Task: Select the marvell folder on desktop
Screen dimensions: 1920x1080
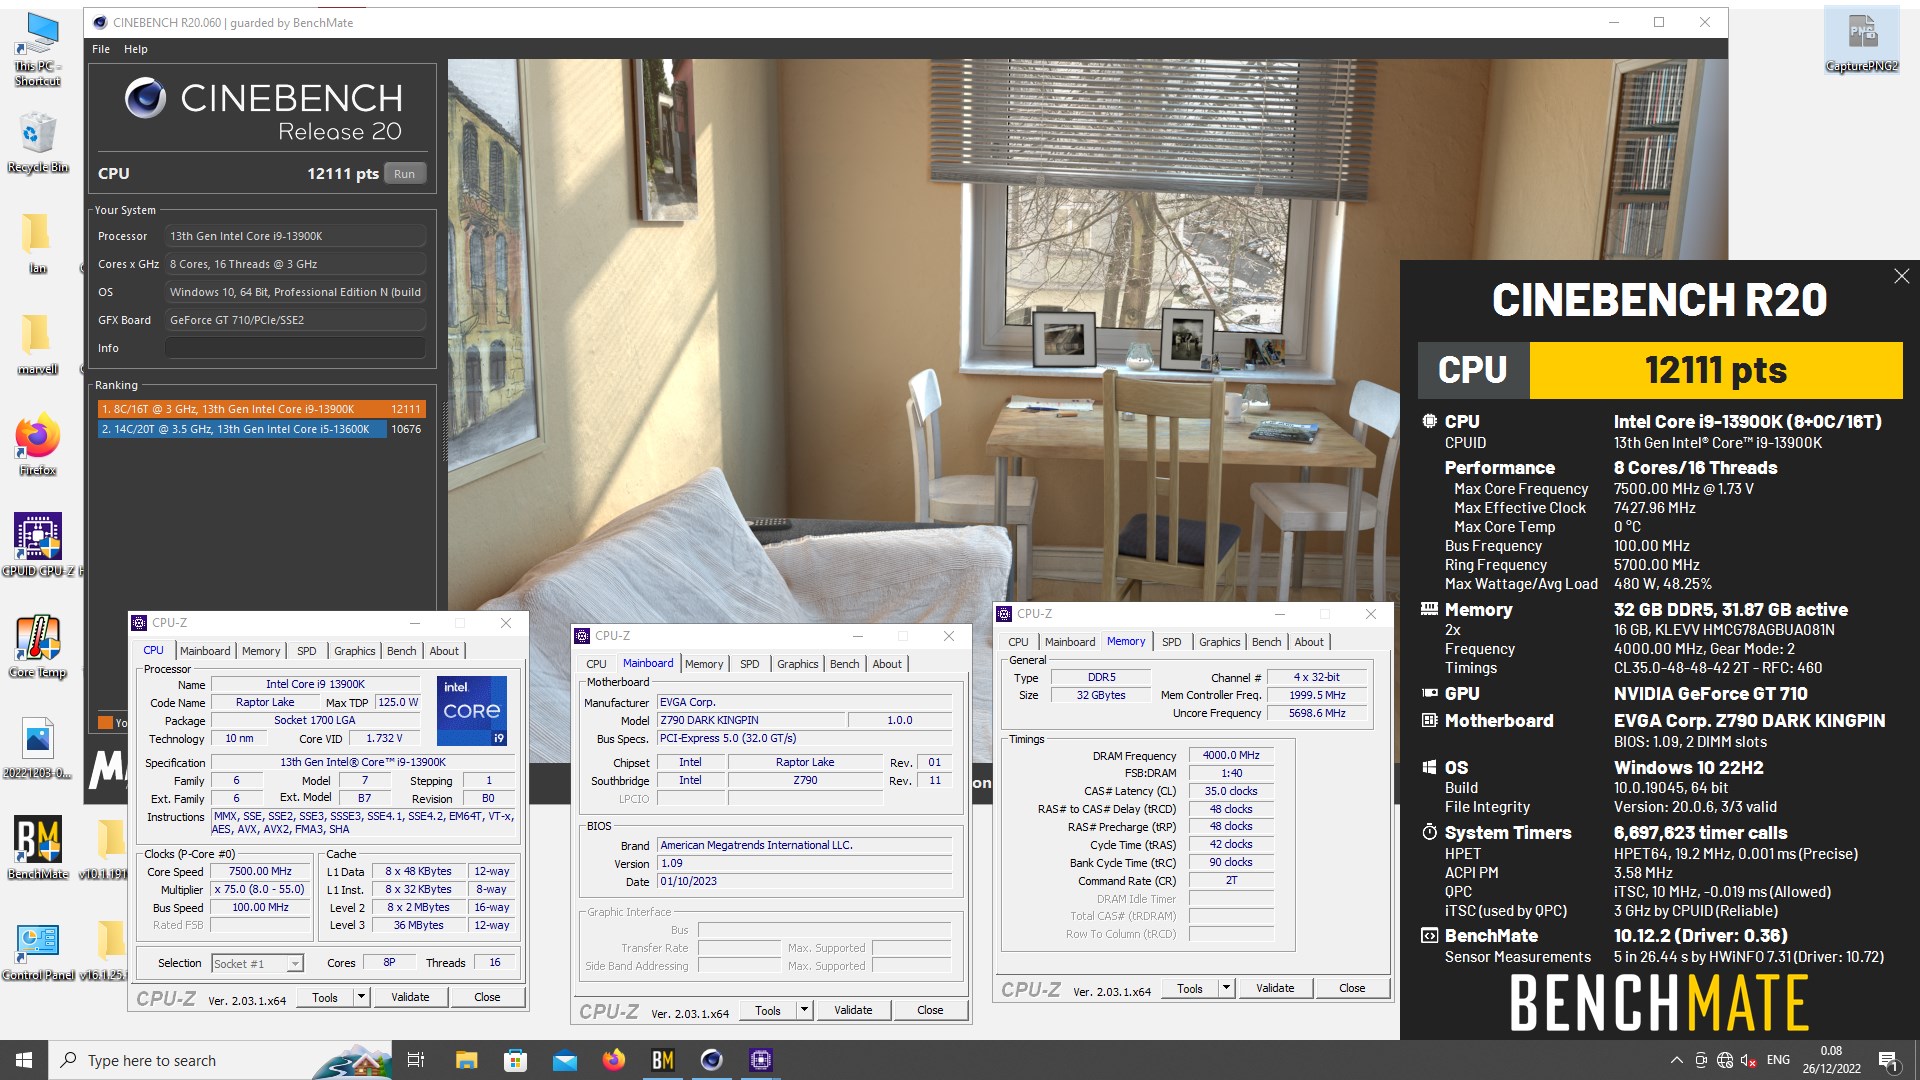Action: pos(37,343)
